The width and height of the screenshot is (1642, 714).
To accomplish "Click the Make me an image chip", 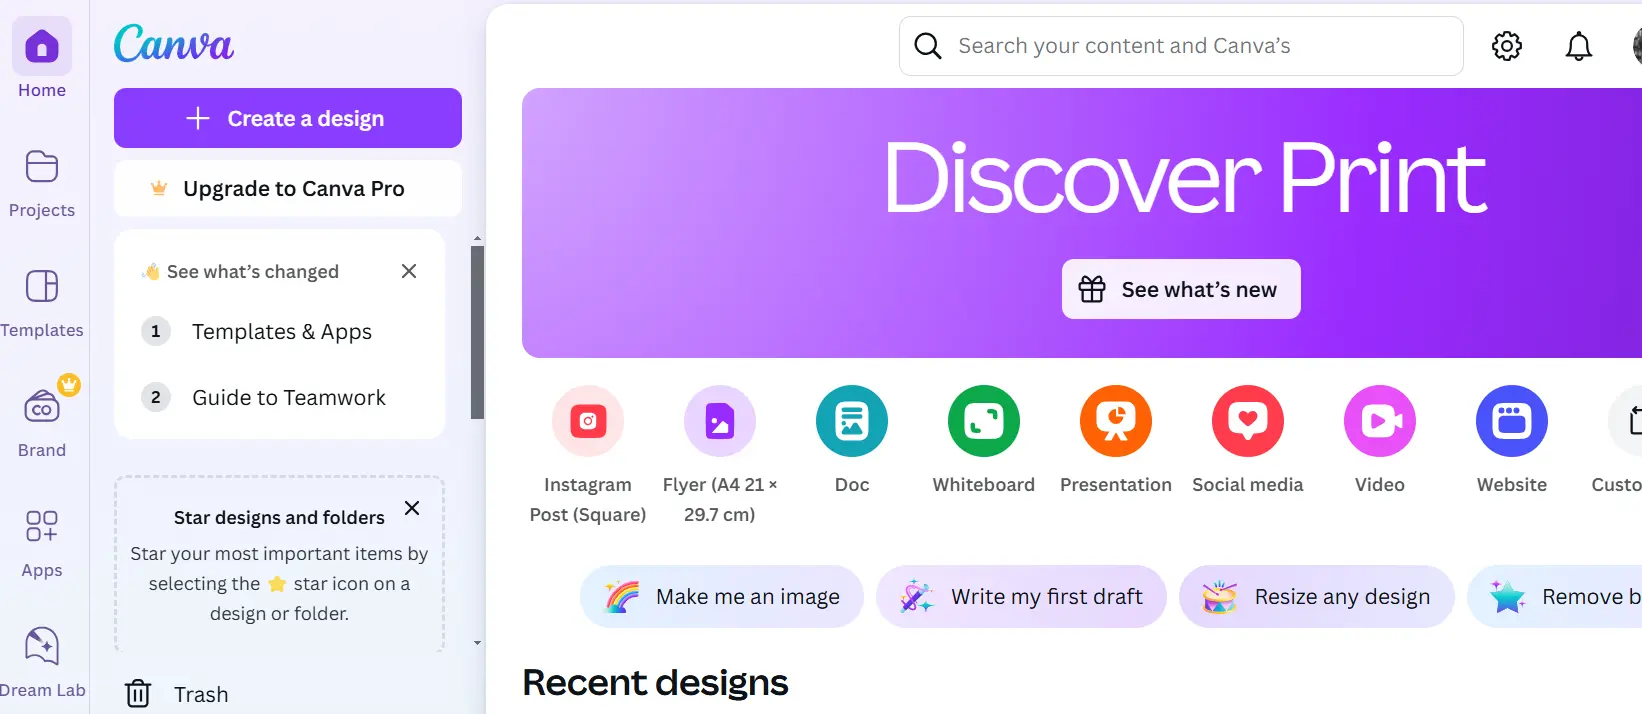I will pyautogui.click(x=722, y=597).
